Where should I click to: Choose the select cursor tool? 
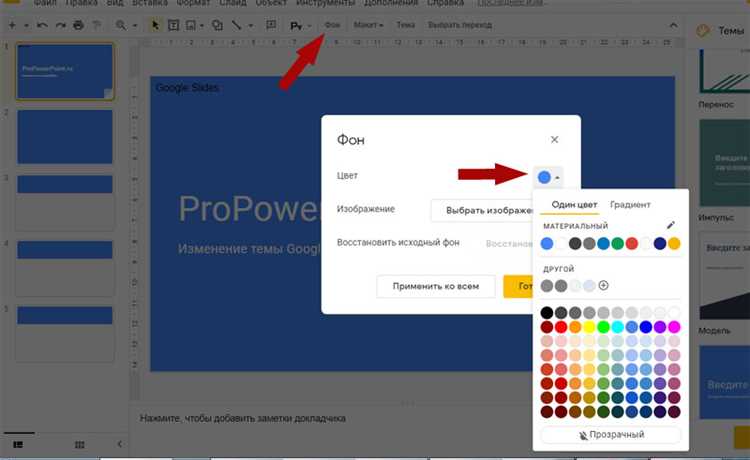155,25
